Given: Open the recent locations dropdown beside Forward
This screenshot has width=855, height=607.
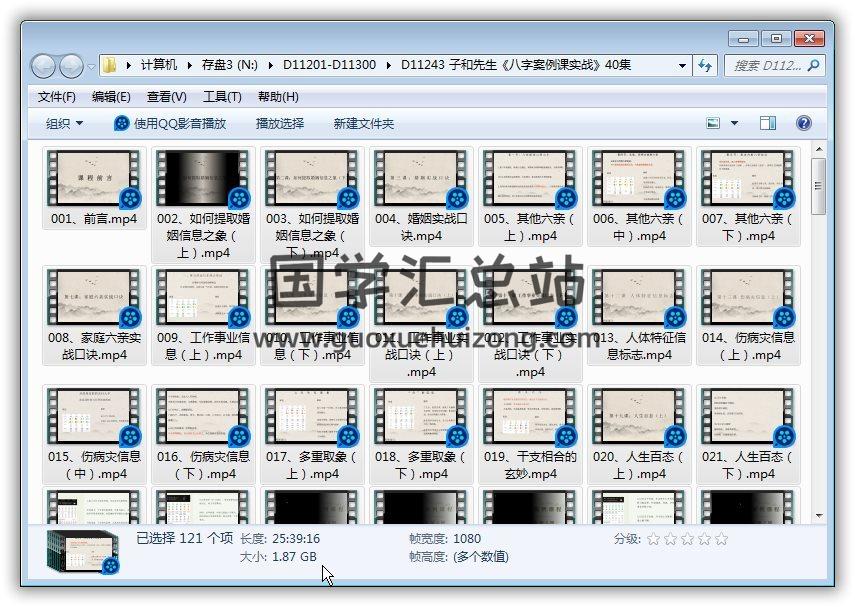Looking at the screenshot, I should coord(91,67).
